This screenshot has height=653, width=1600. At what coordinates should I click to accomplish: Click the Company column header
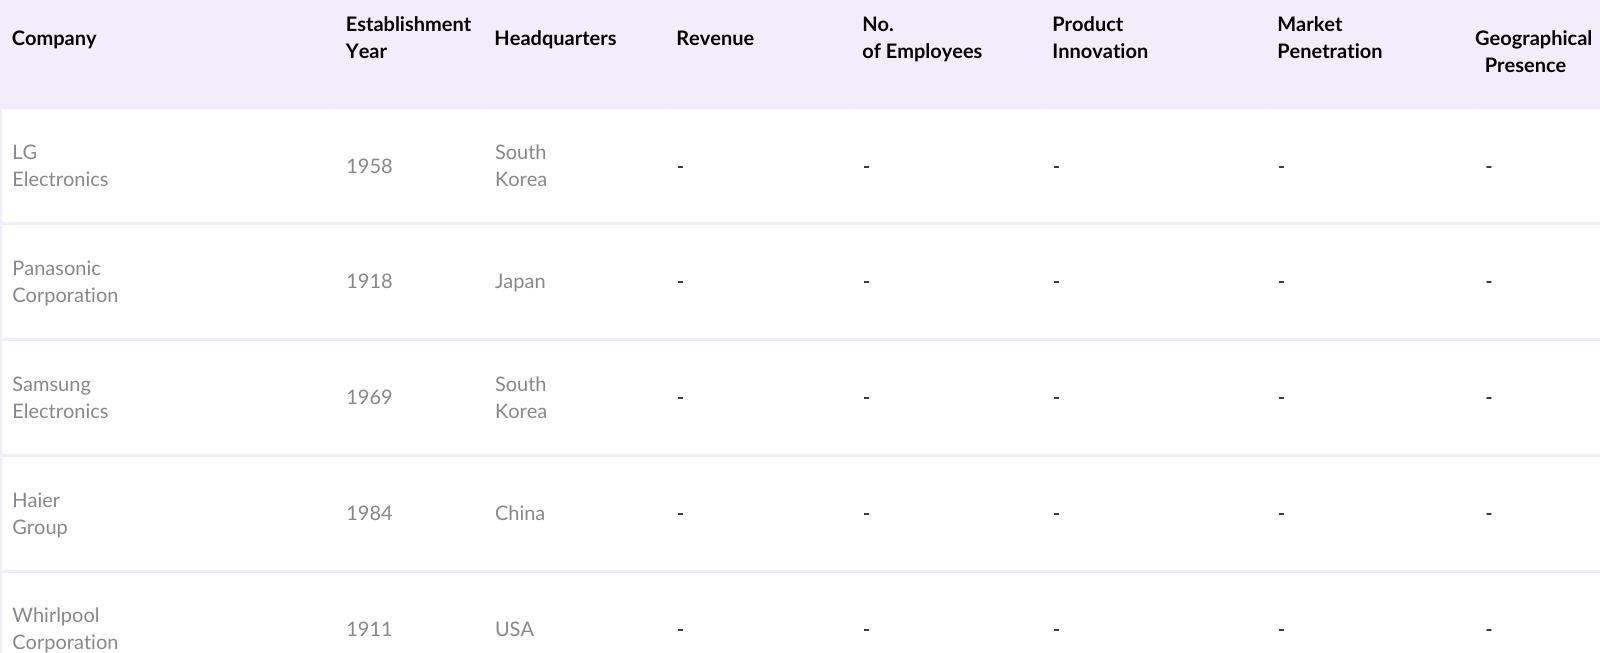[54, 38]
